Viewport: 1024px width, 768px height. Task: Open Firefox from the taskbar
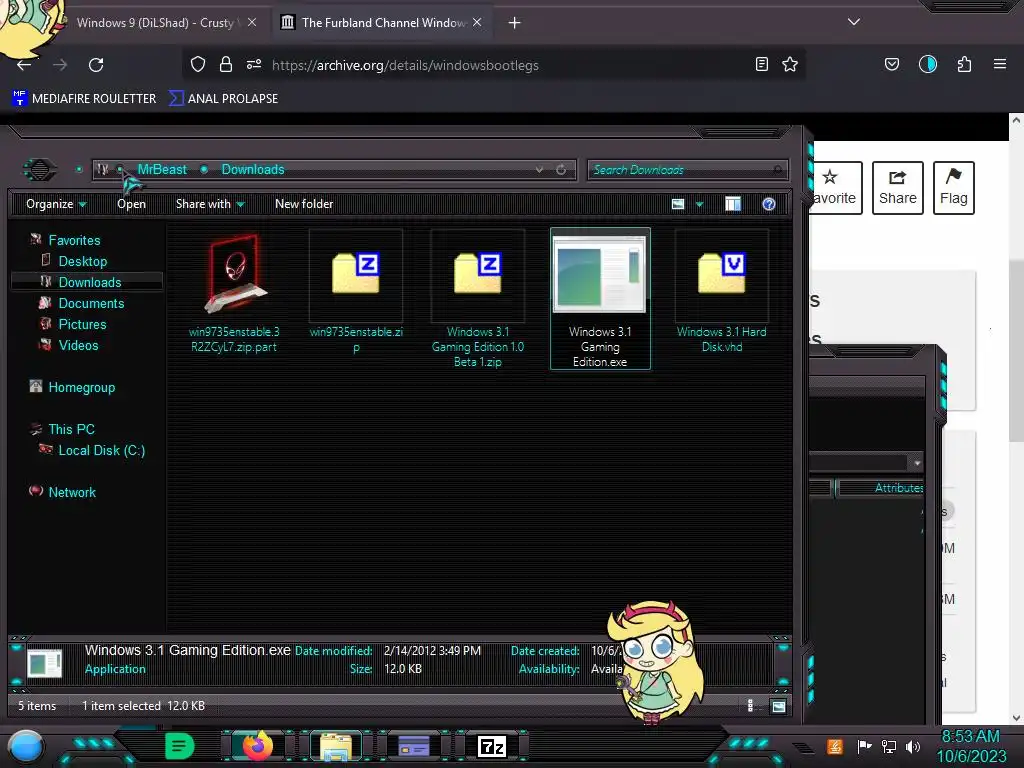(257, 746)
